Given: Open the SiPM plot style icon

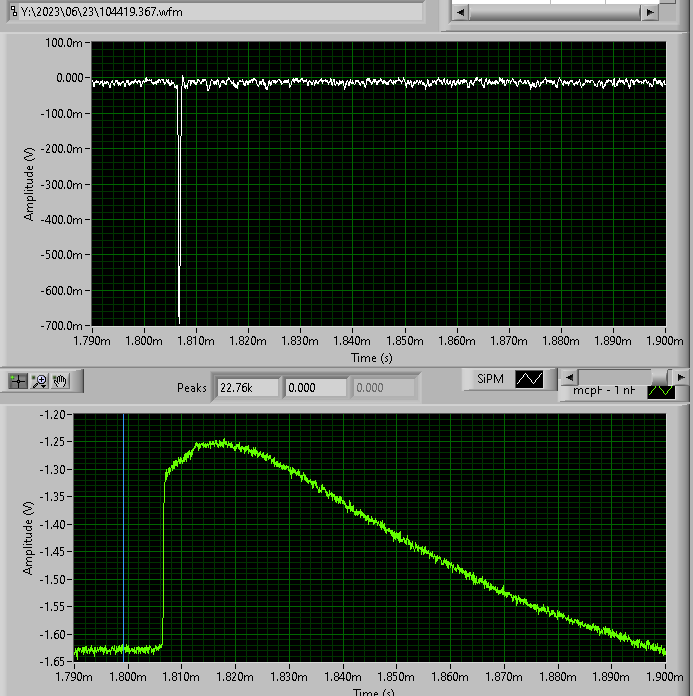Looking at the screenshot, I should (x=529, y=379).
